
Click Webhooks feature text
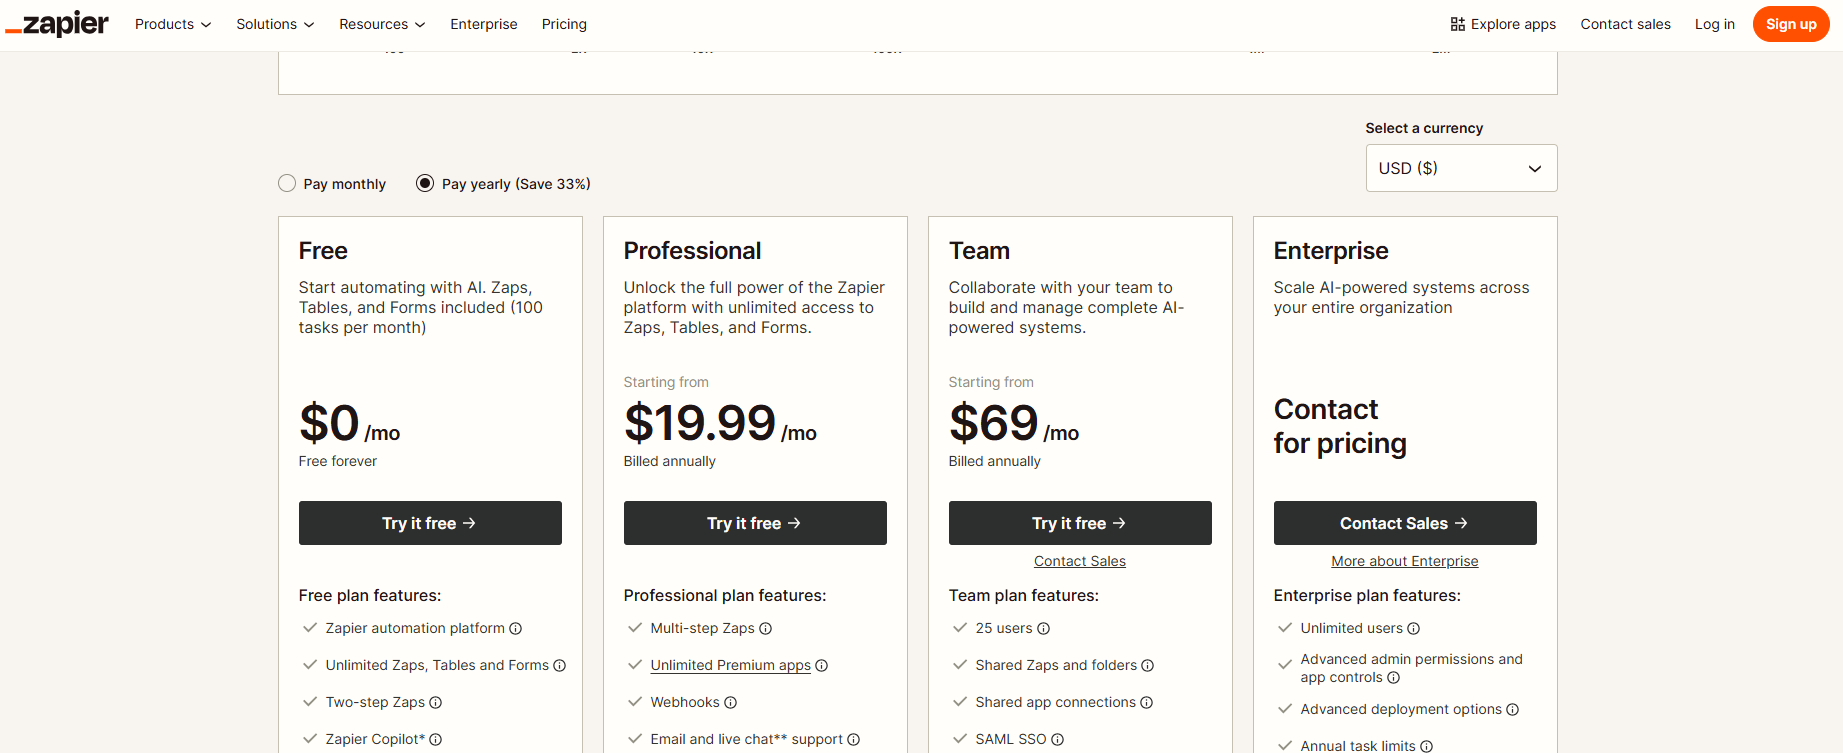point(685,702)
